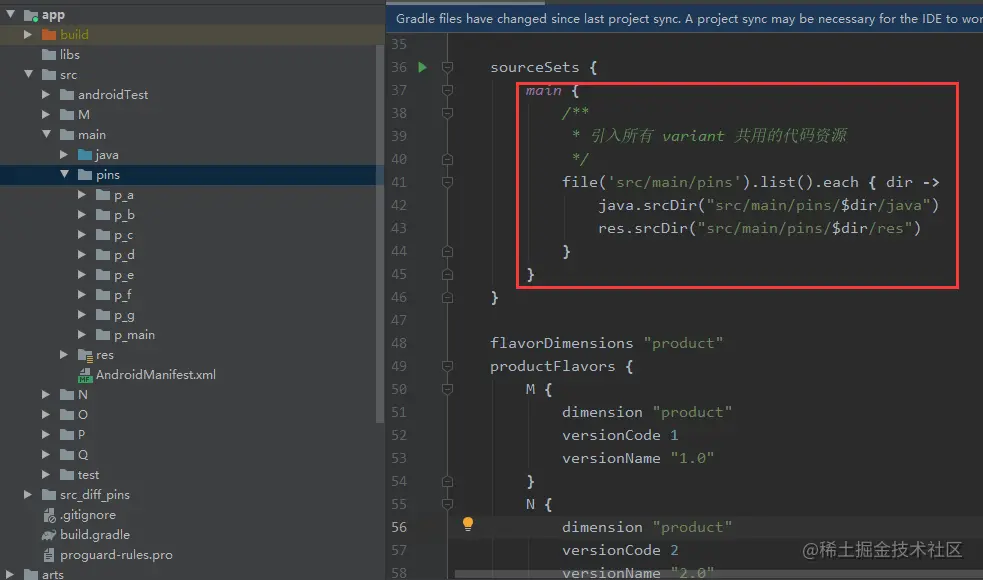Select the p_f folder in tree

[123, 295]
